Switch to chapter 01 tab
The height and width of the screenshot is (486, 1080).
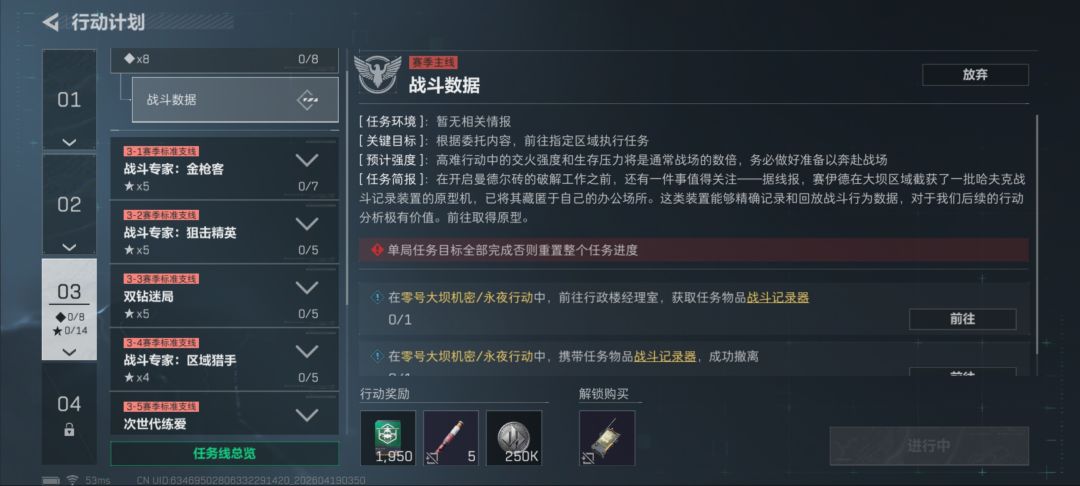point(69,100)
